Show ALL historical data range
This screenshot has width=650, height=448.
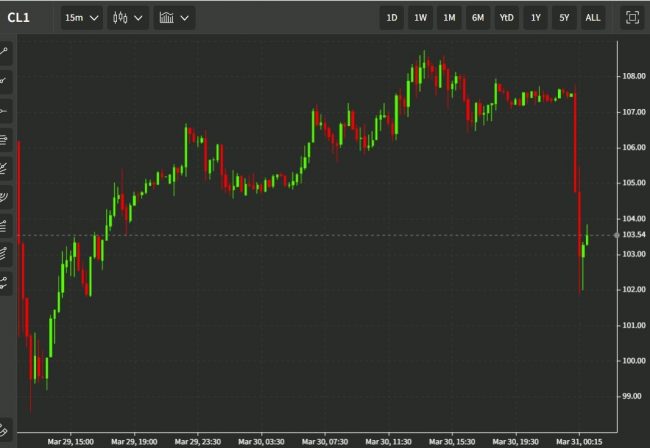[593, 18]
